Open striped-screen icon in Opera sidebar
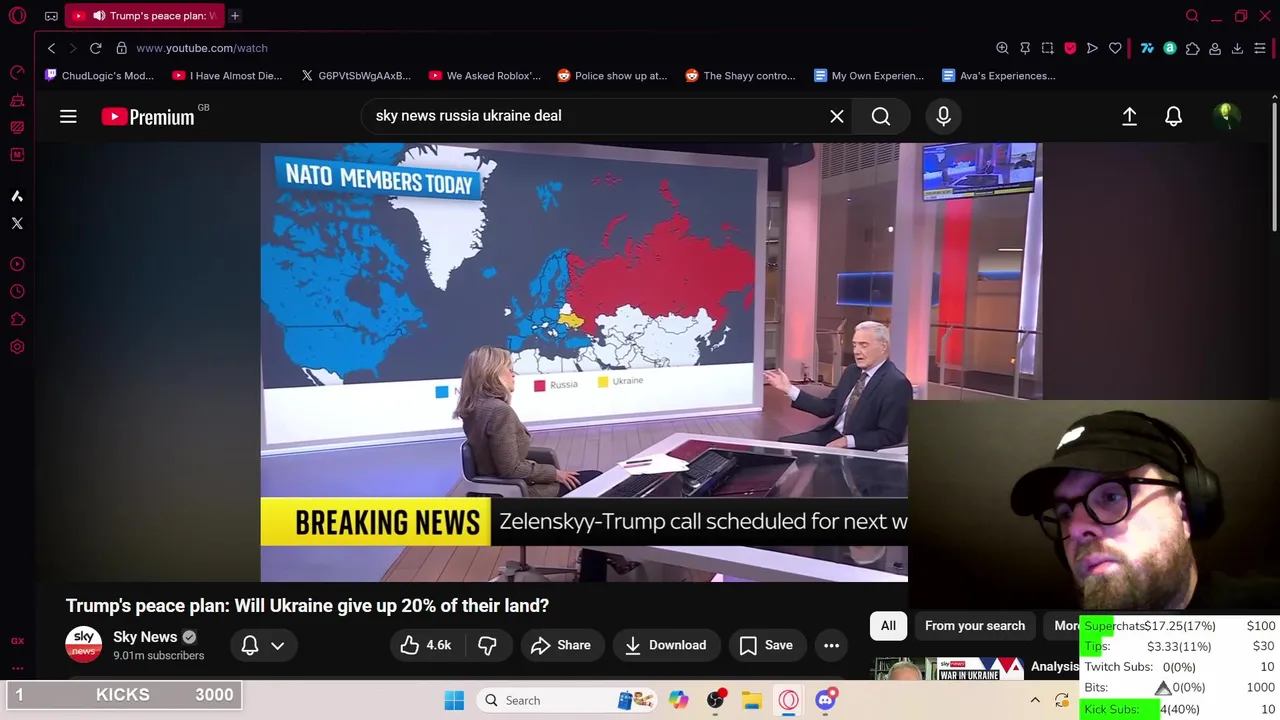The width and height of the screenshot is (1280, 720). tap(17, 128)
